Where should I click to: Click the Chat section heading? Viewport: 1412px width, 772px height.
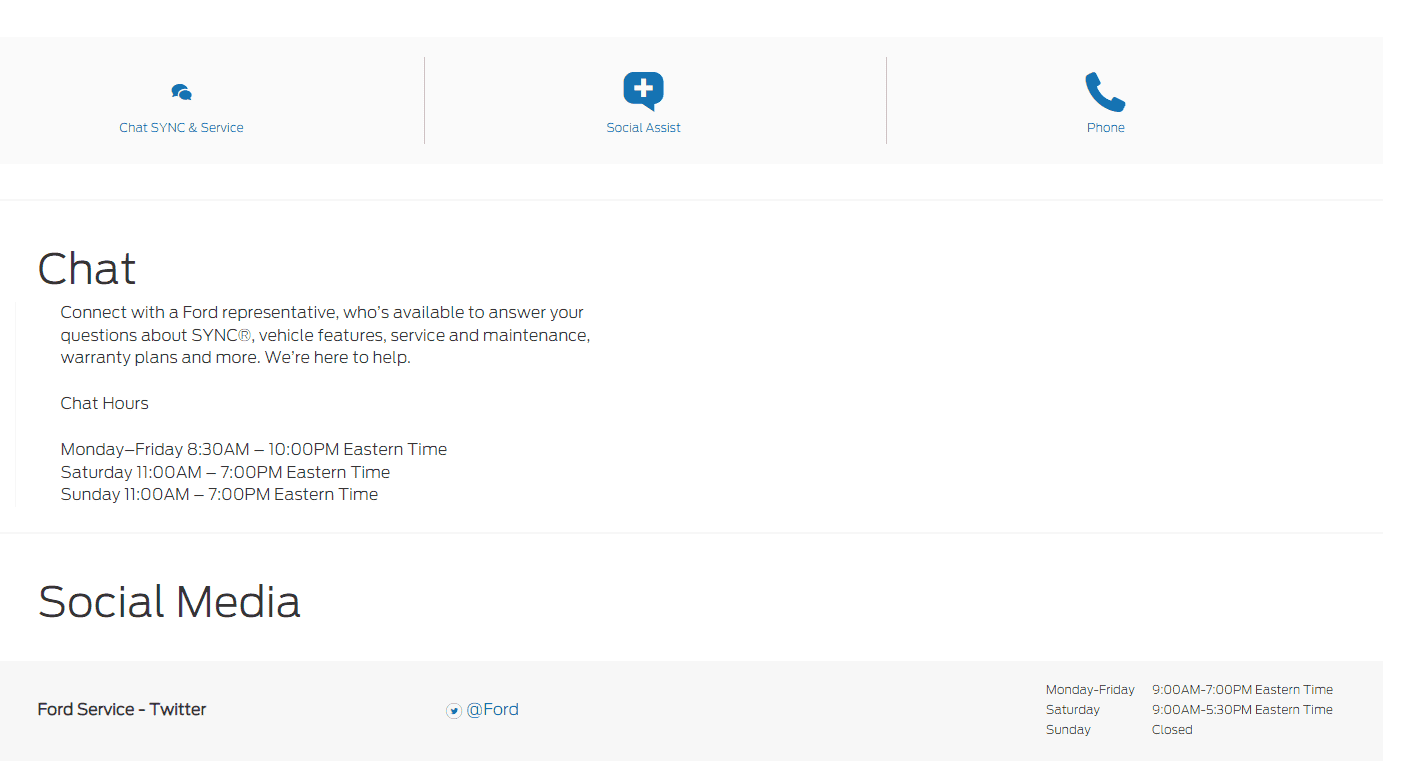(87, 269)
